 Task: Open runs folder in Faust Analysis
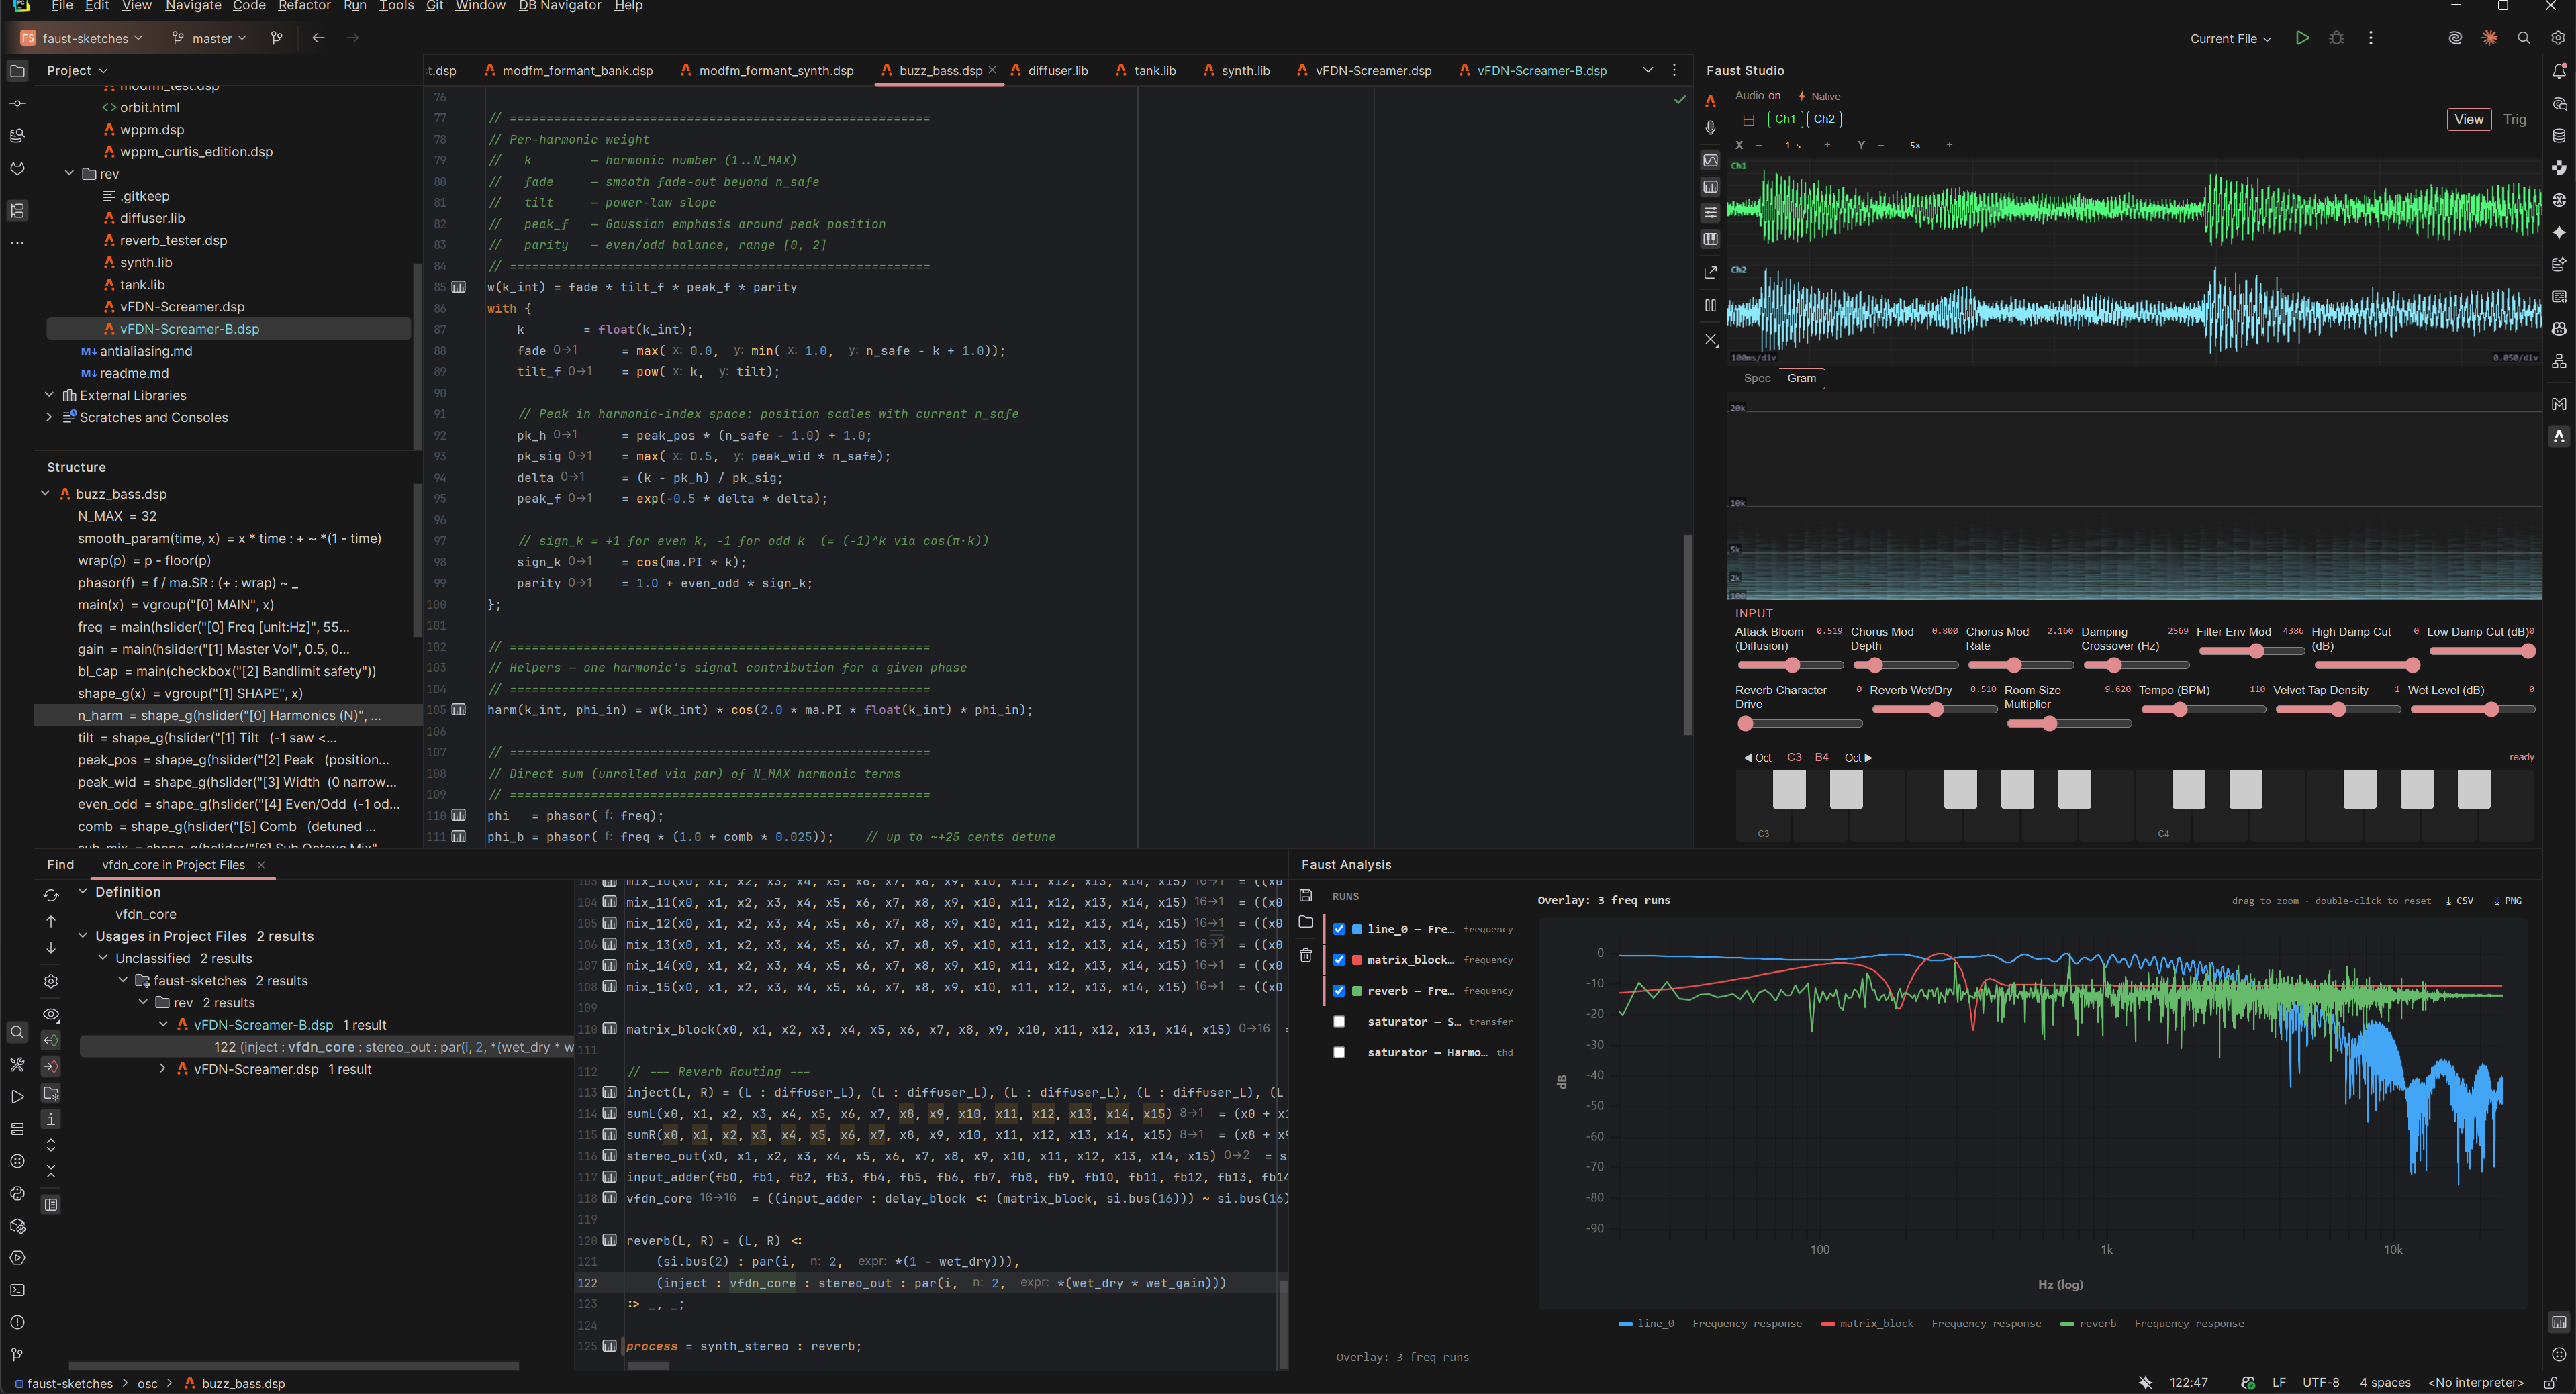pyautogui.click(x=1306, y=922)
